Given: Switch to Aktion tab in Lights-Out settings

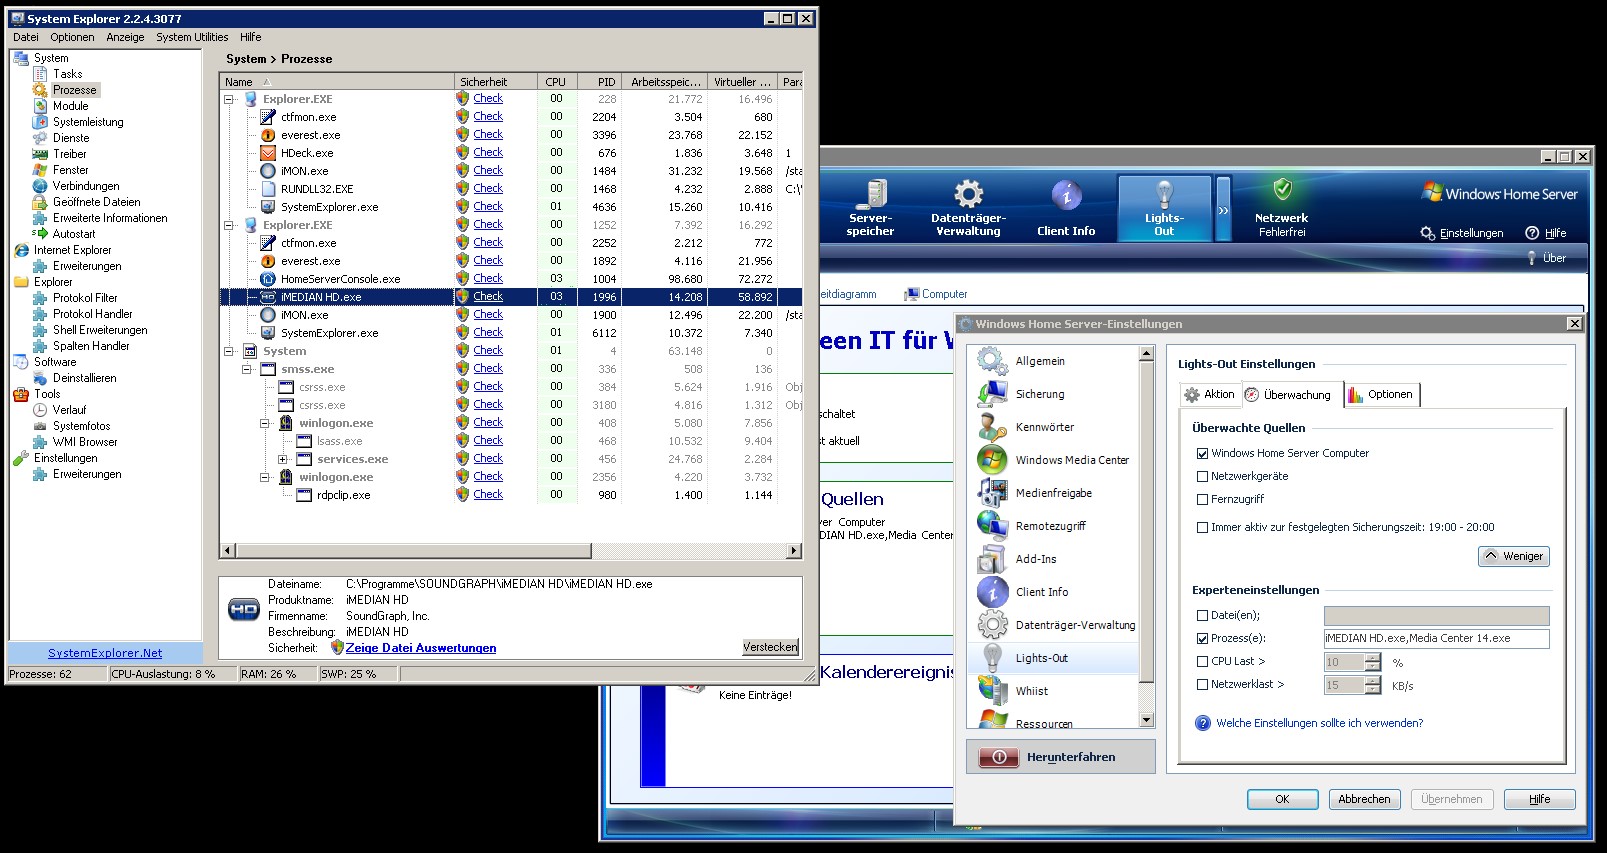Looking at the screenshot, I should (x=1210, y=394).
